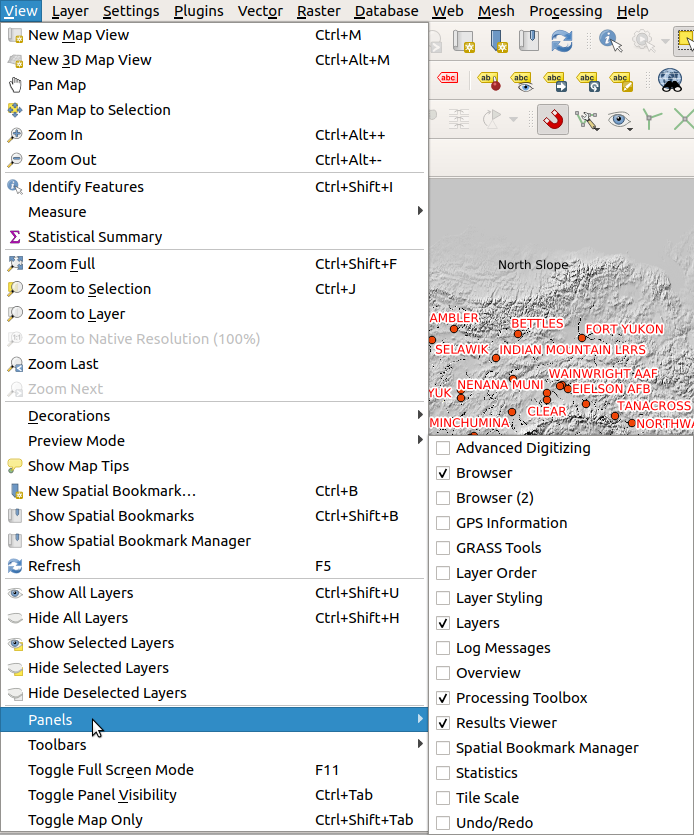Open Show Spatial Bookmarks toolbar icon
The height and width of the screenshot is (835, 694).
click(529, 41)
